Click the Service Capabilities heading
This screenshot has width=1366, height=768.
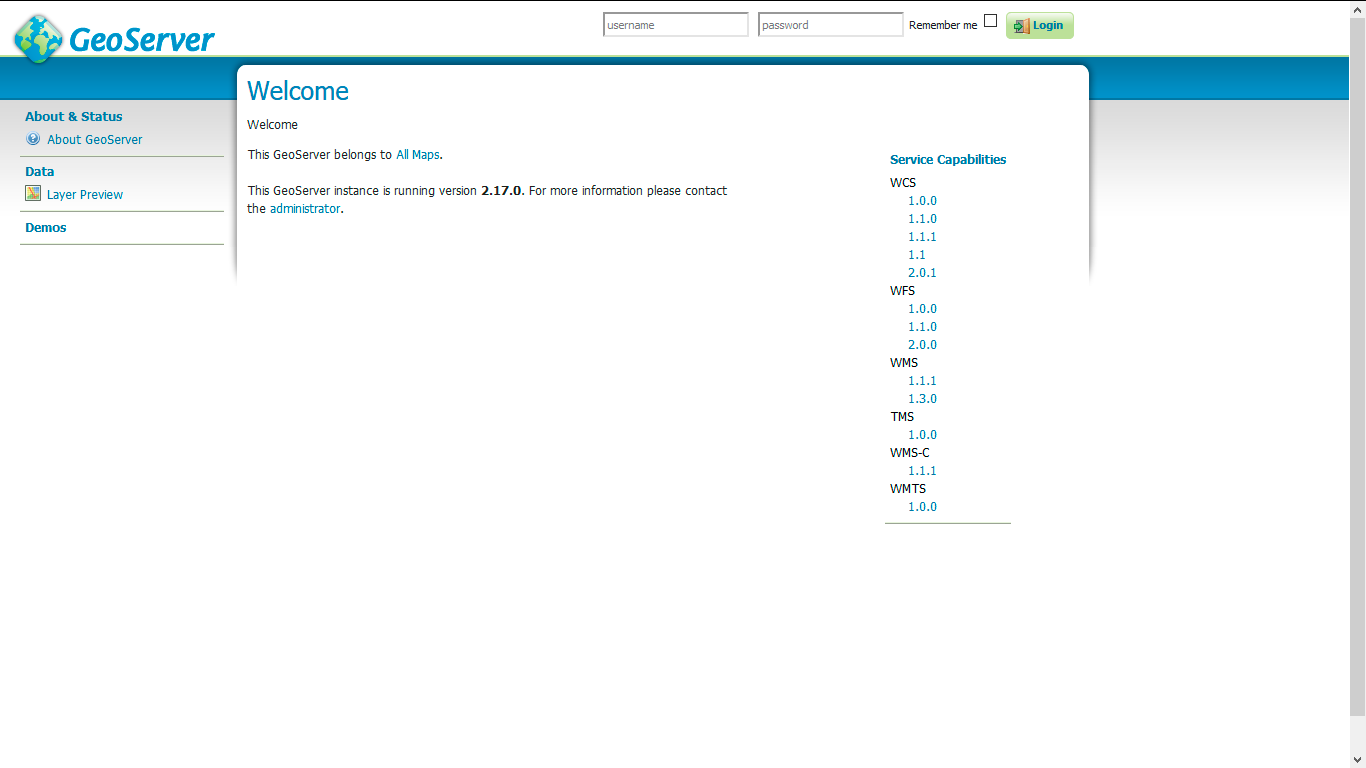coord(948,160)
